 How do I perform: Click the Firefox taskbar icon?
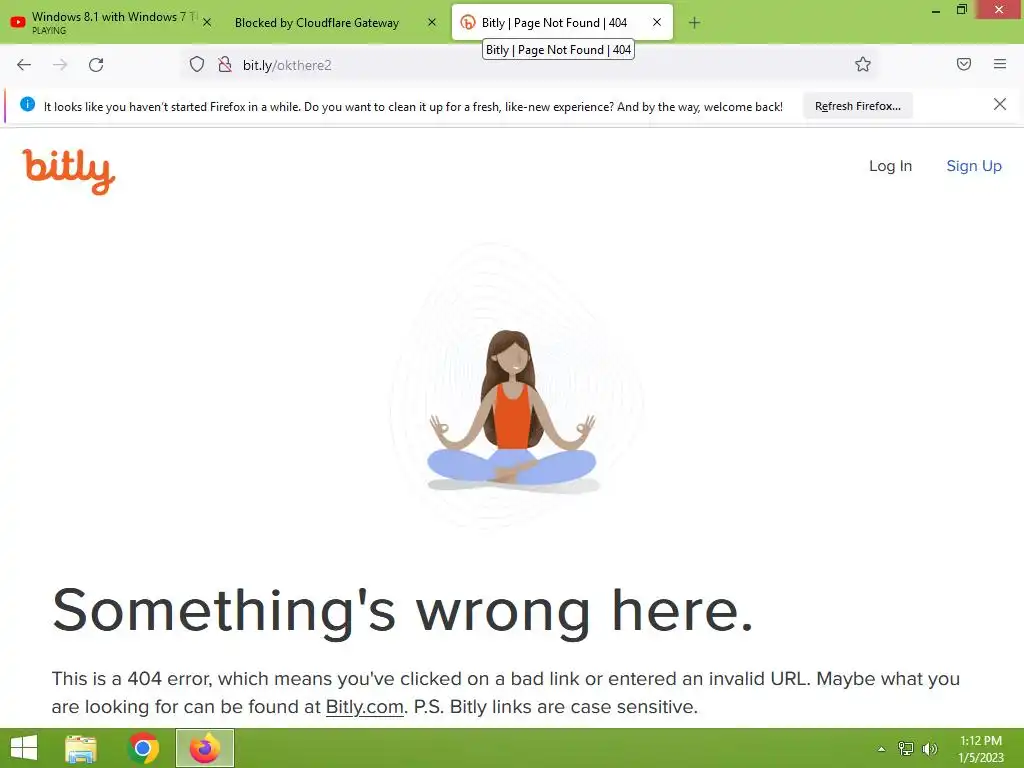pos(205,748)
